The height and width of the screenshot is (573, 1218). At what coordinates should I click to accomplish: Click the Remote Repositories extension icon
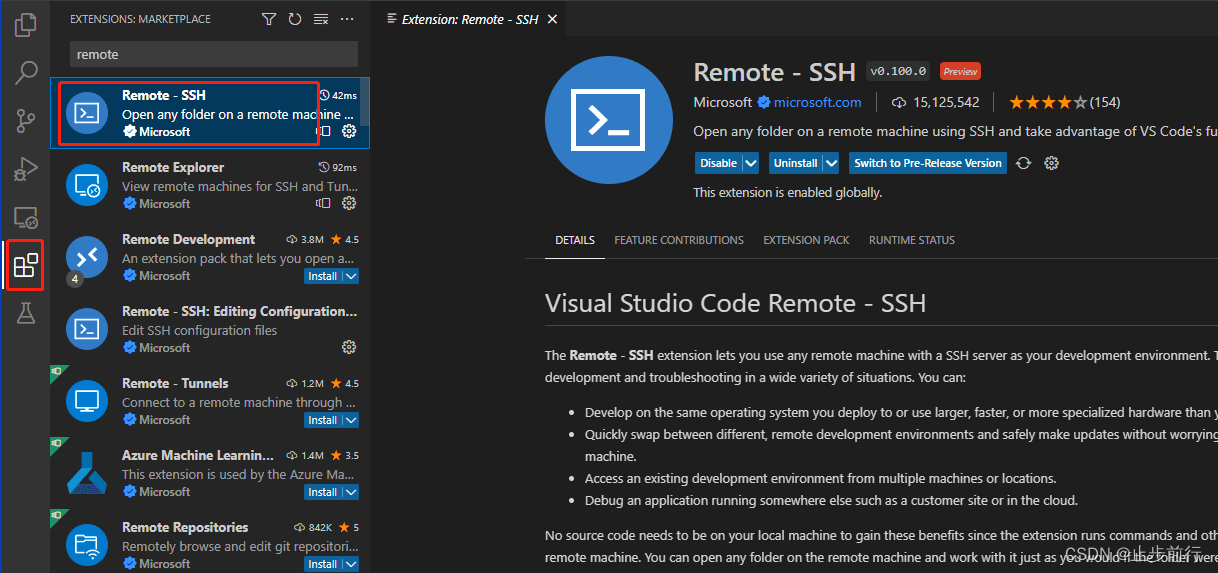coord(87,545)
